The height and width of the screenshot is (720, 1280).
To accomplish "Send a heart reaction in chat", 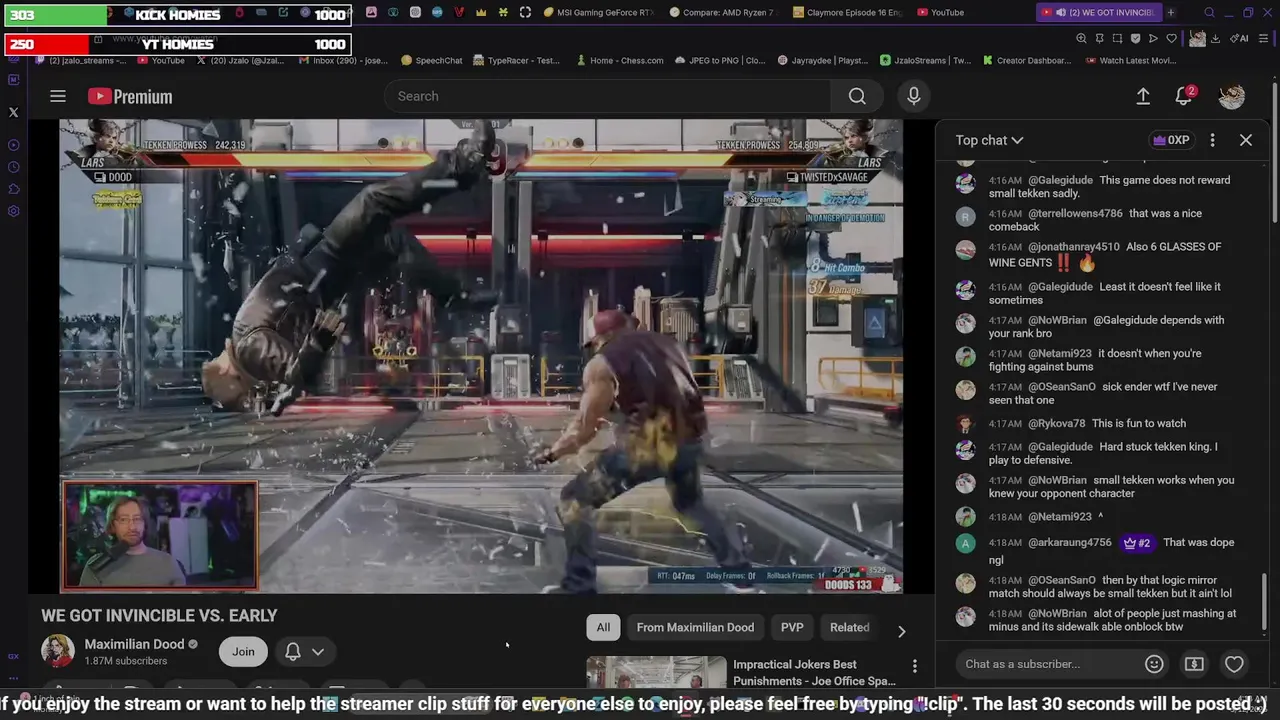I will (1234, 664).
